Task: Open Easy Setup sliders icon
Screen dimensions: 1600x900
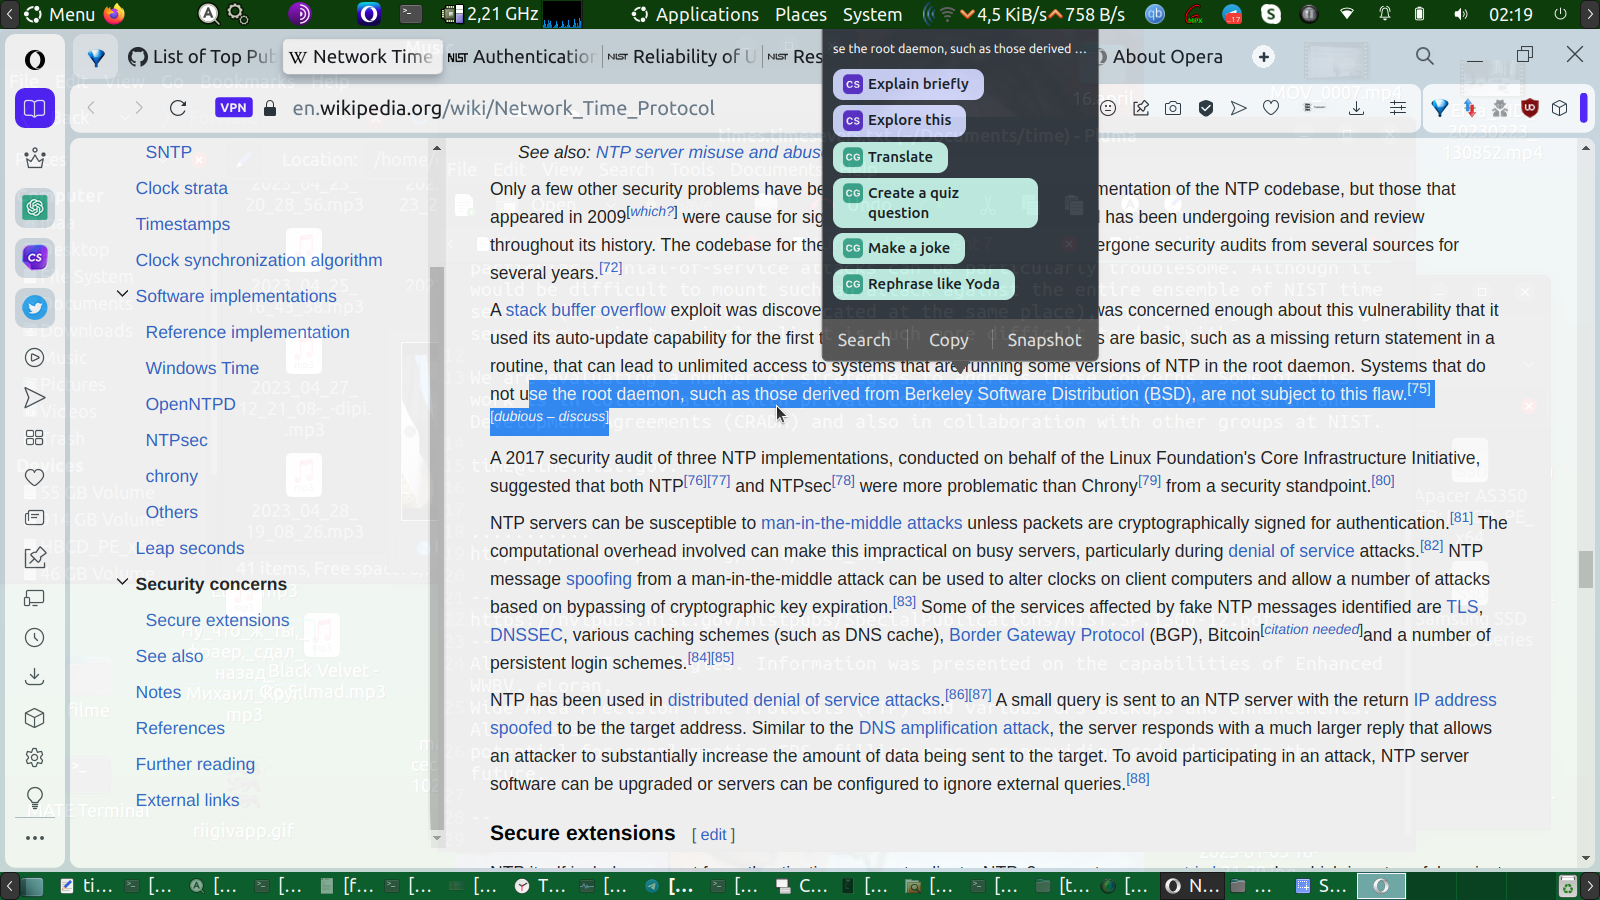Action: [1398, 108]
